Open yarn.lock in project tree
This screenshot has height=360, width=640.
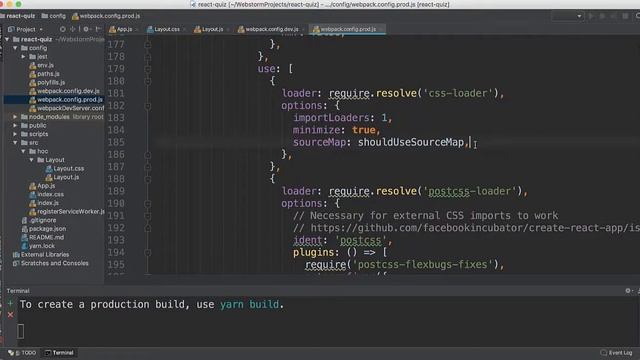point(38,246)
